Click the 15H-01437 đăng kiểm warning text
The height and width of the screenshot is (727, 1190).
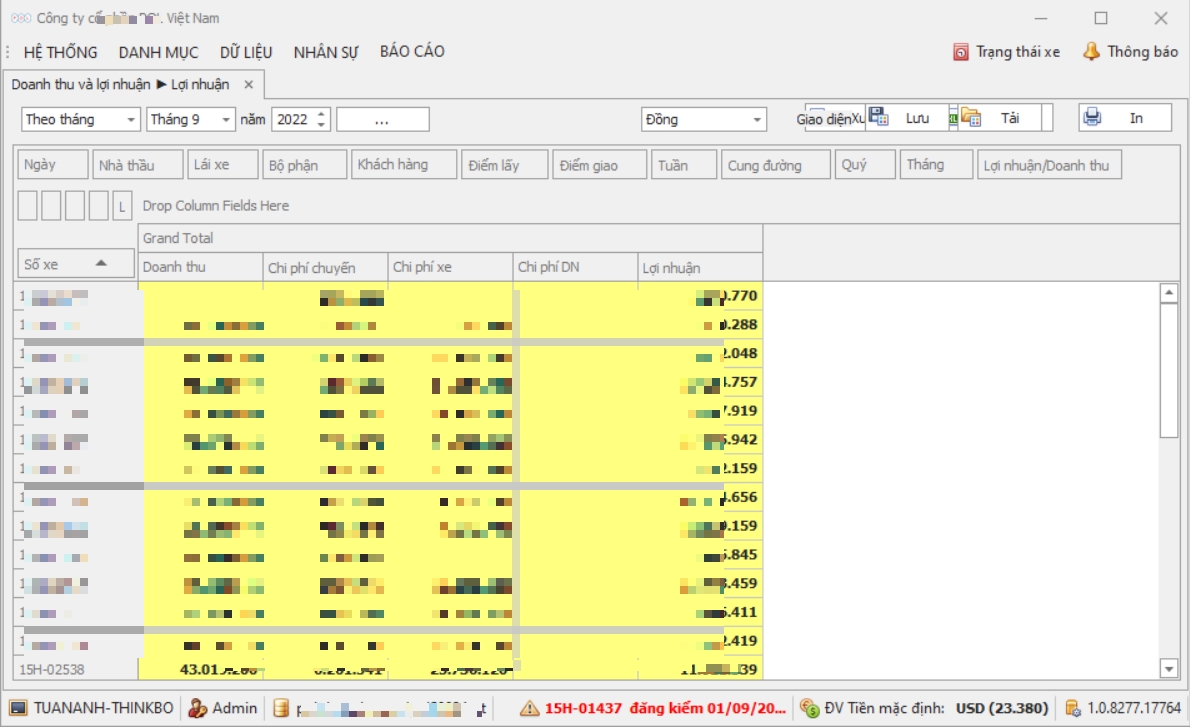coord(665,708)
